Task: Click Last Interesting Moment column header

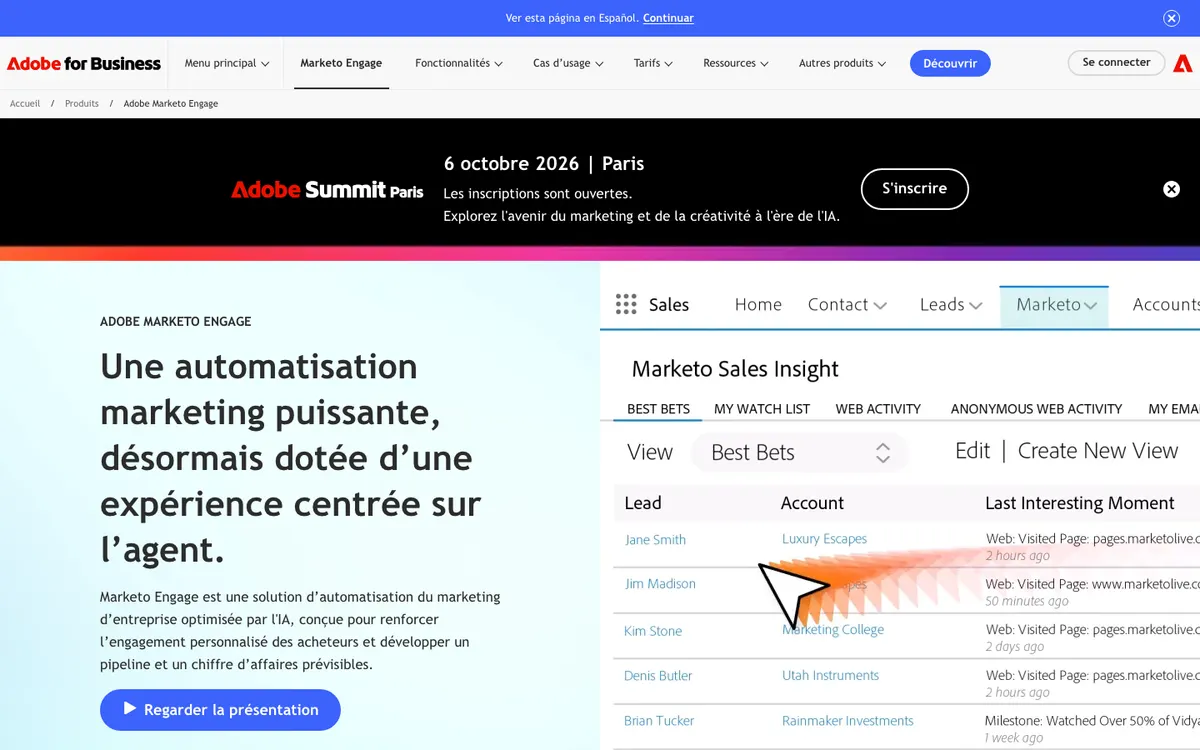Action: pyautogui.click(x=1079, y=503)
